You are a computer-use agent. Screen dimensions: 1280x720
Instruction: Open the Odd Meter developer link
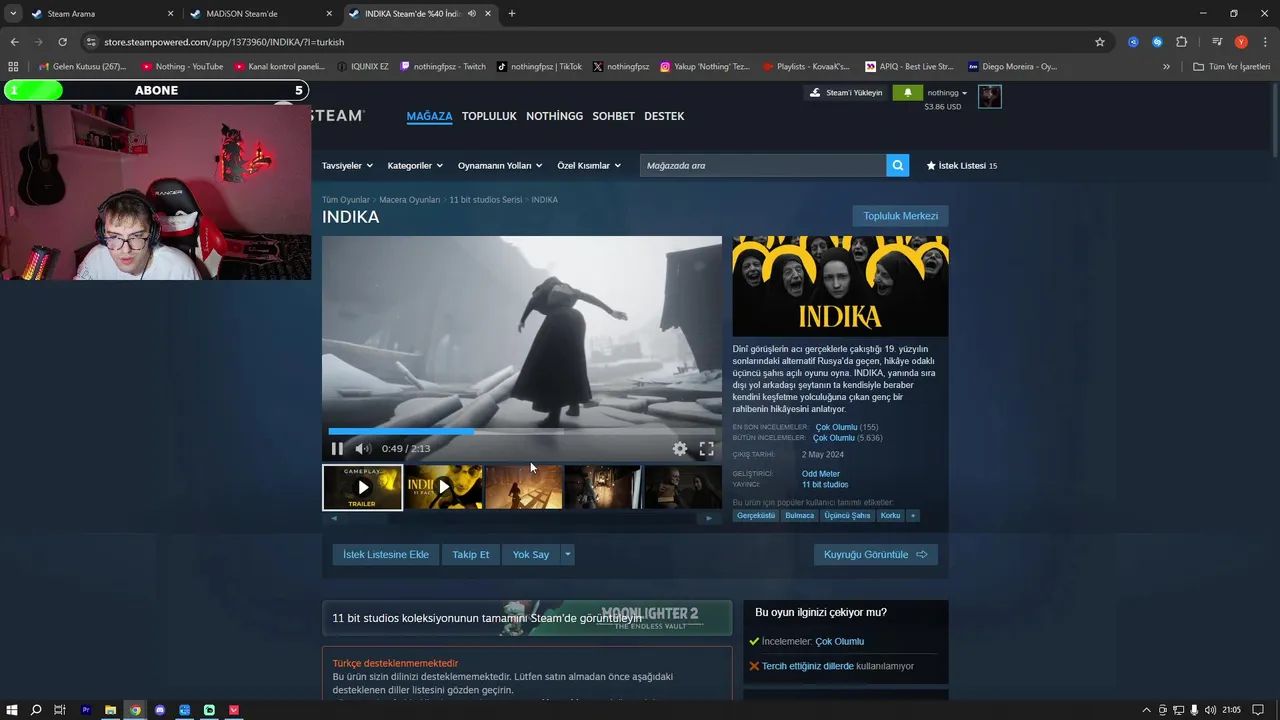[821, 474]
